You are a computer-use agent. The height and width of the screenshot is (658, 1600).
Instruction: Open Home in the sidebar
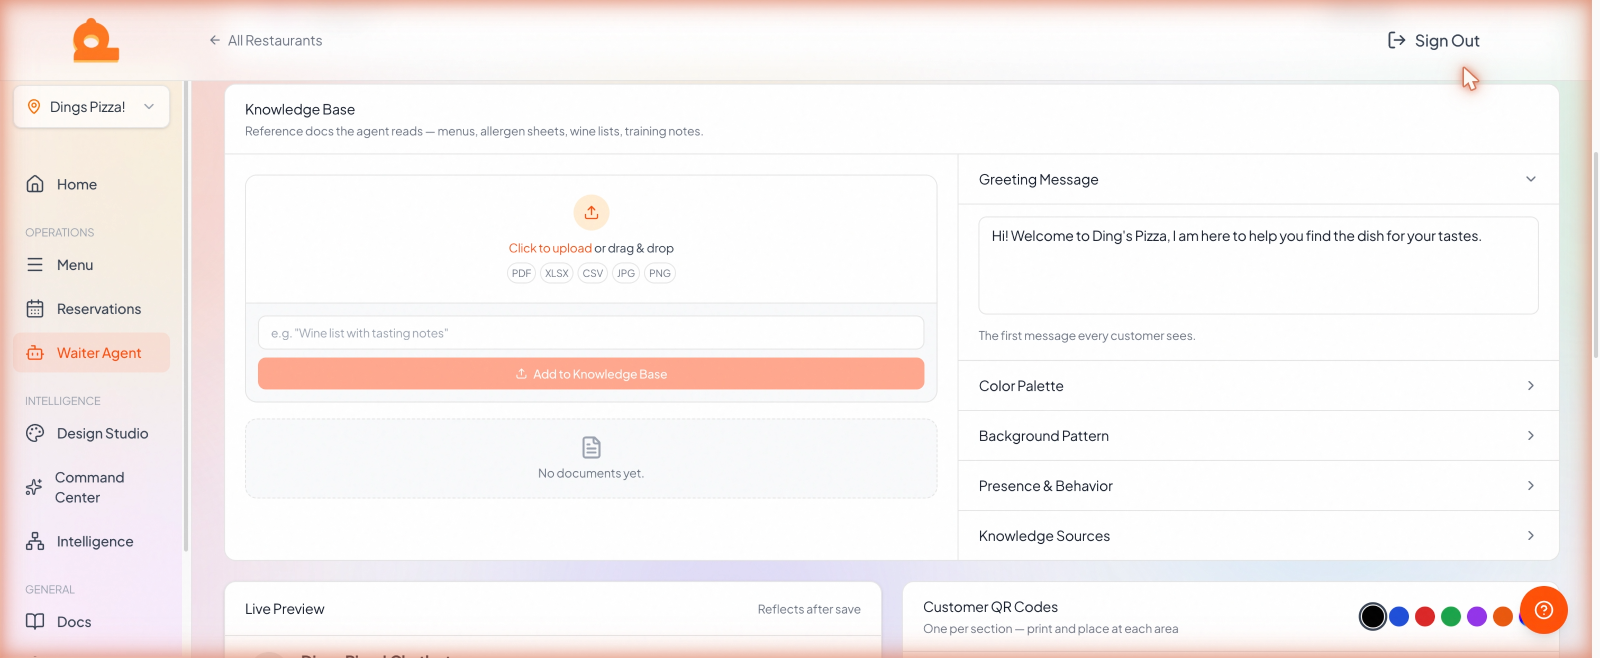coord(91,184)
